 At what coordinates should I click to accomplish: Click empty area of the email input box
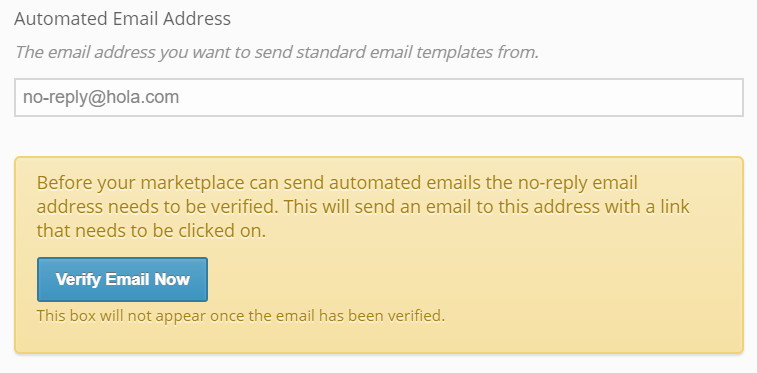pos(459,97)
